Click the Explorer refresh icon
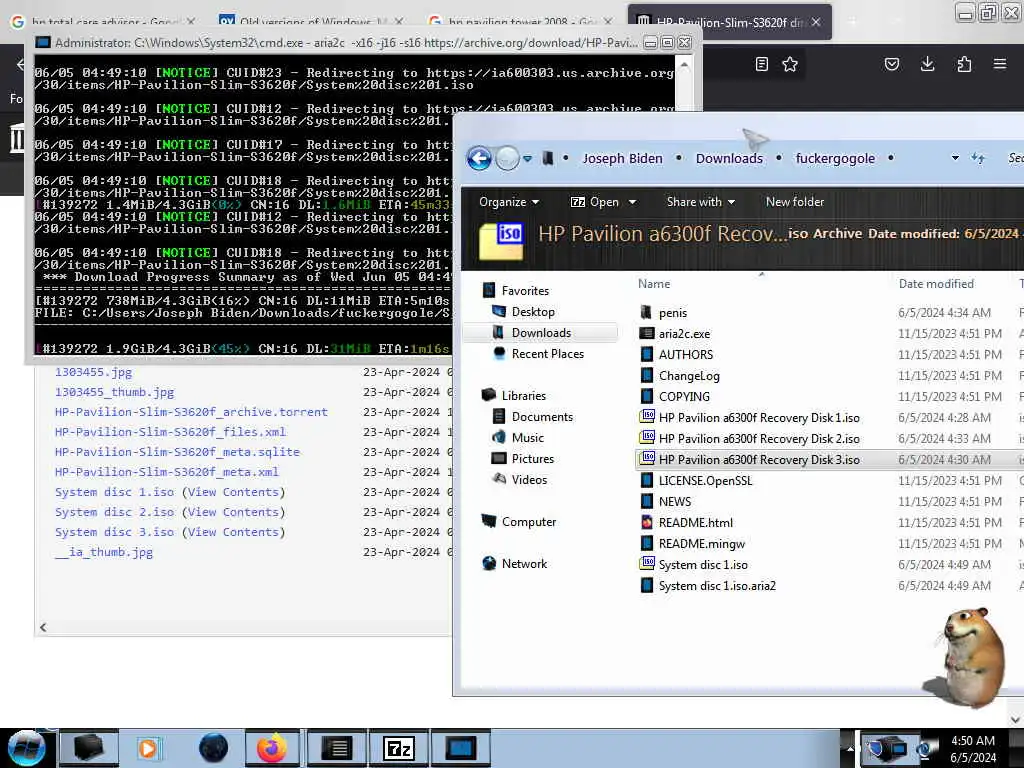 point(978,158)
